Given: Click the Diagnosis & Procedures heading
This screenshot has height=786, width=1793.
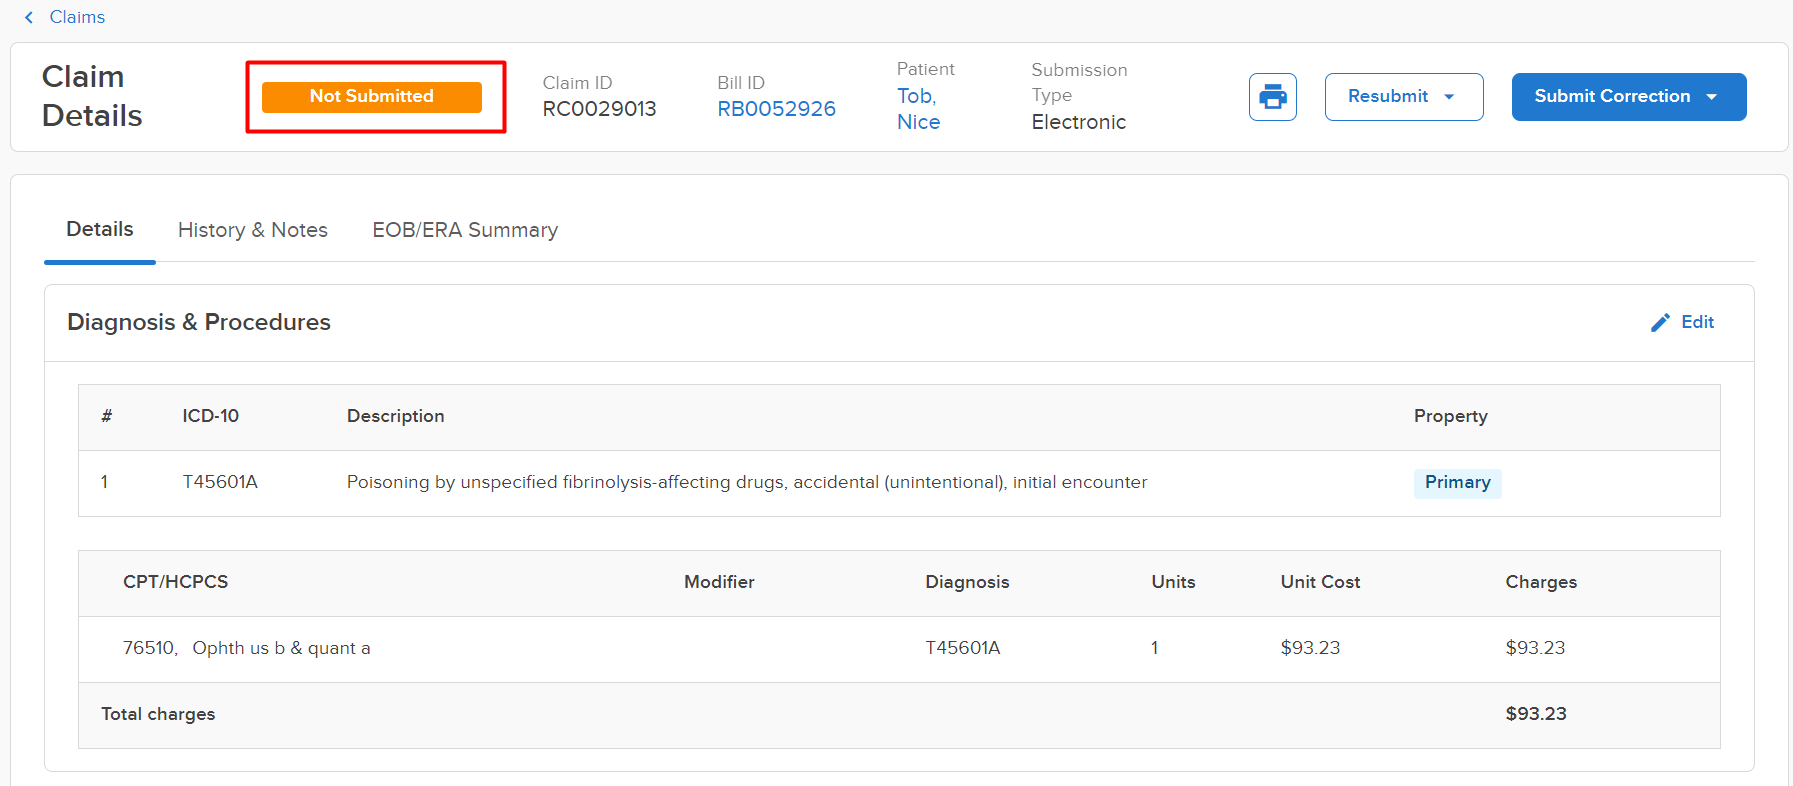Looking at the screenshot, I should click(199, 322).
